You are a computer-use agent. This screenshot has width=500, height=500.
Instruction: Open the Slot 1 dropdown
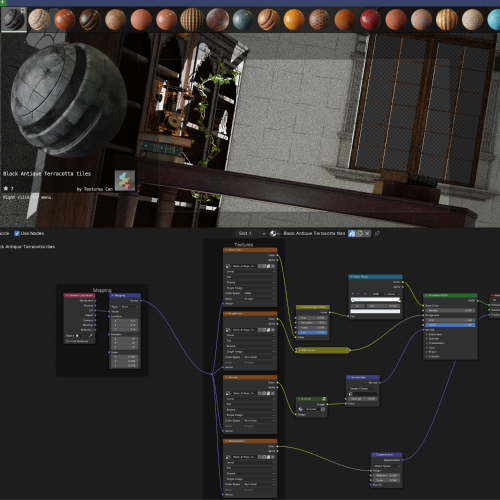(x=251, y=233)
